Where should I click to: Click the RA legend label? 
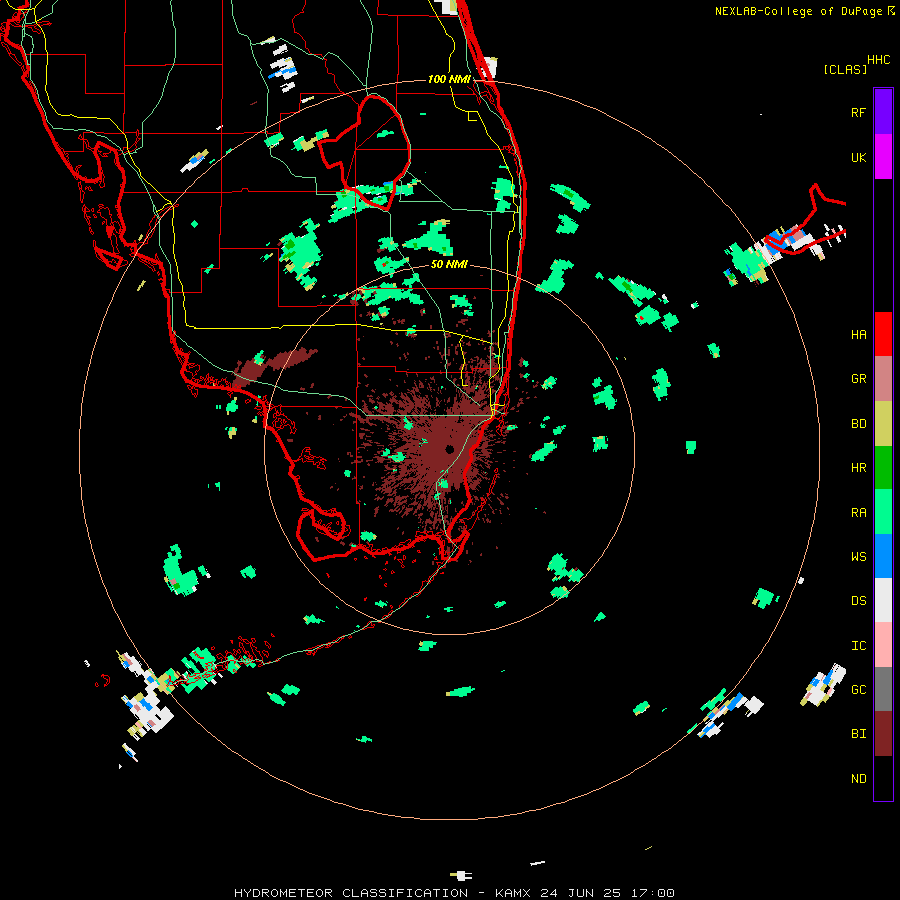pos(858,513)
